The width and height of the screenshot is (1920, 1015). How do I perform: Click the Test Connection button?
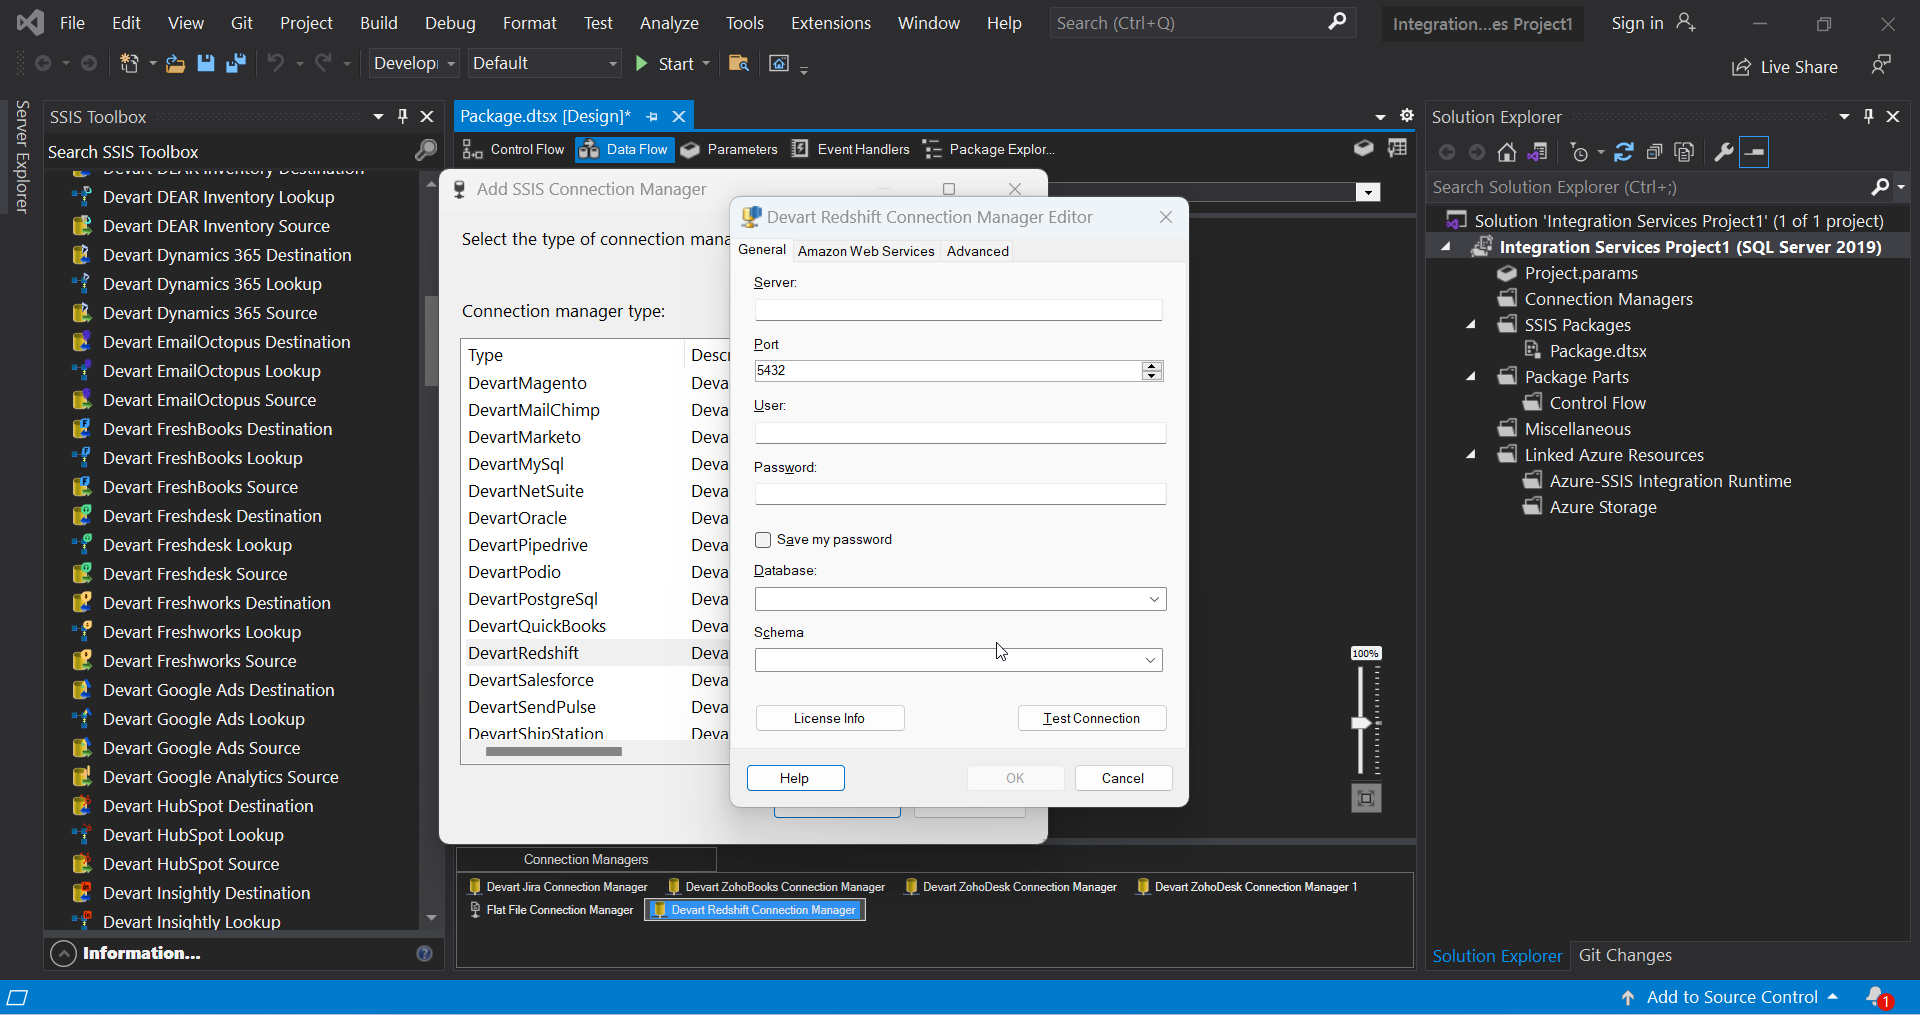coord(1092,718)
